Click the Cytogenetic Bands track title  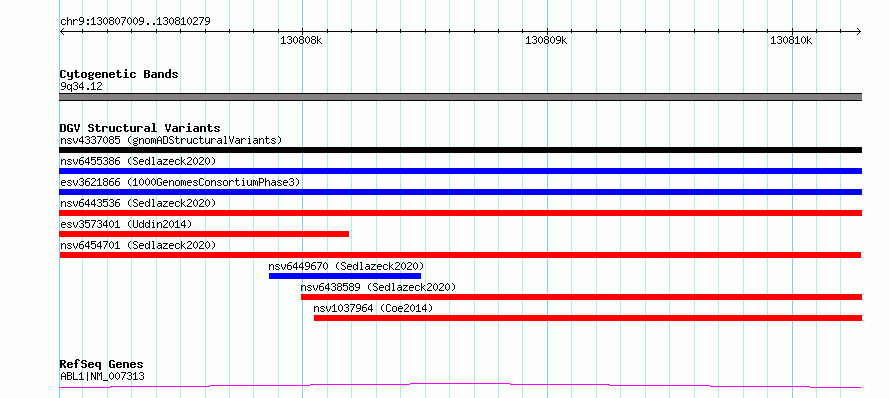point(119,74)
